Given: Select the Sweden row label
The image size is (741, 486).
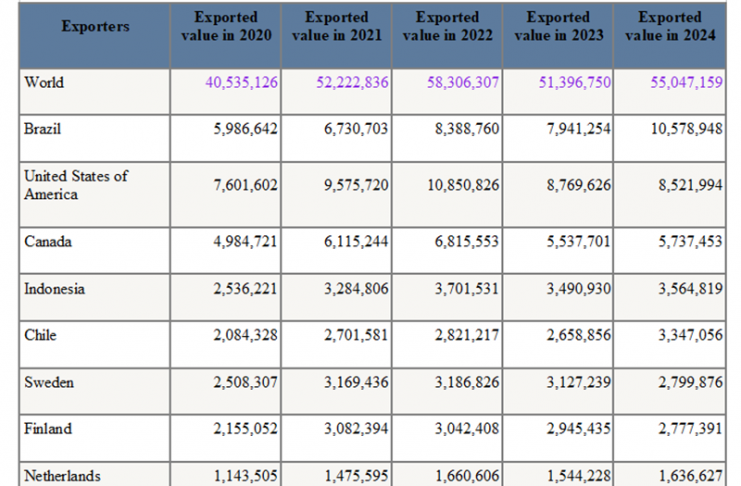Looking at the screenshot, I should [x=49, y=382].
